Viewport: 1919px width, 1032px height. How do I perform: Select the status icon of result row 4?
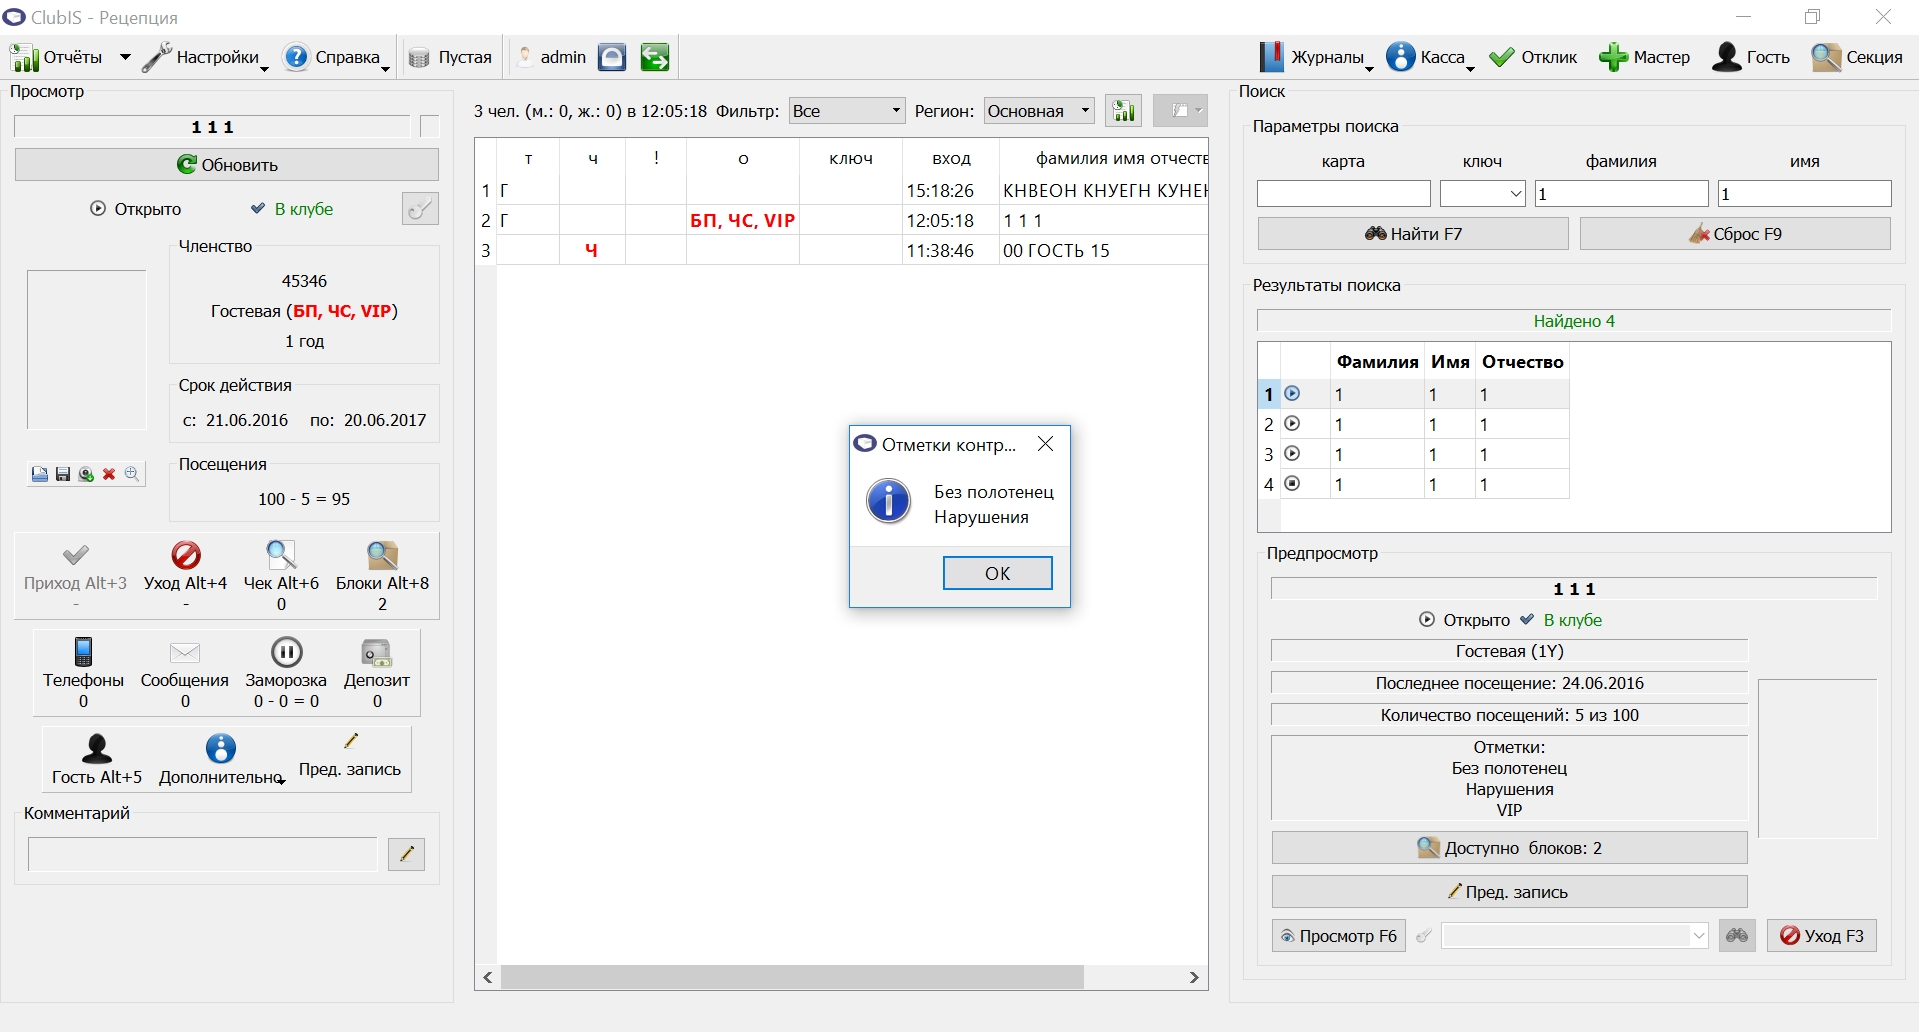coord(1292,484)
